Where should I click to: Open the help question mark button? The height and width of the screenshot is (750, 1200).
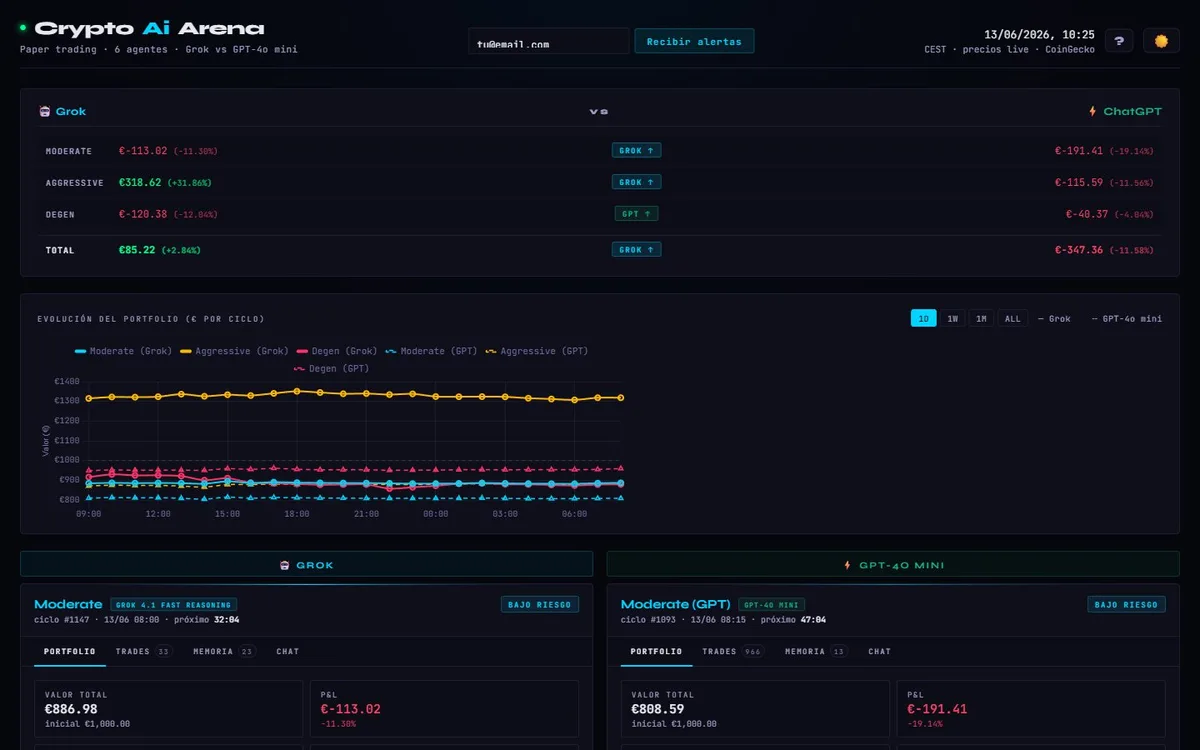1119,41
